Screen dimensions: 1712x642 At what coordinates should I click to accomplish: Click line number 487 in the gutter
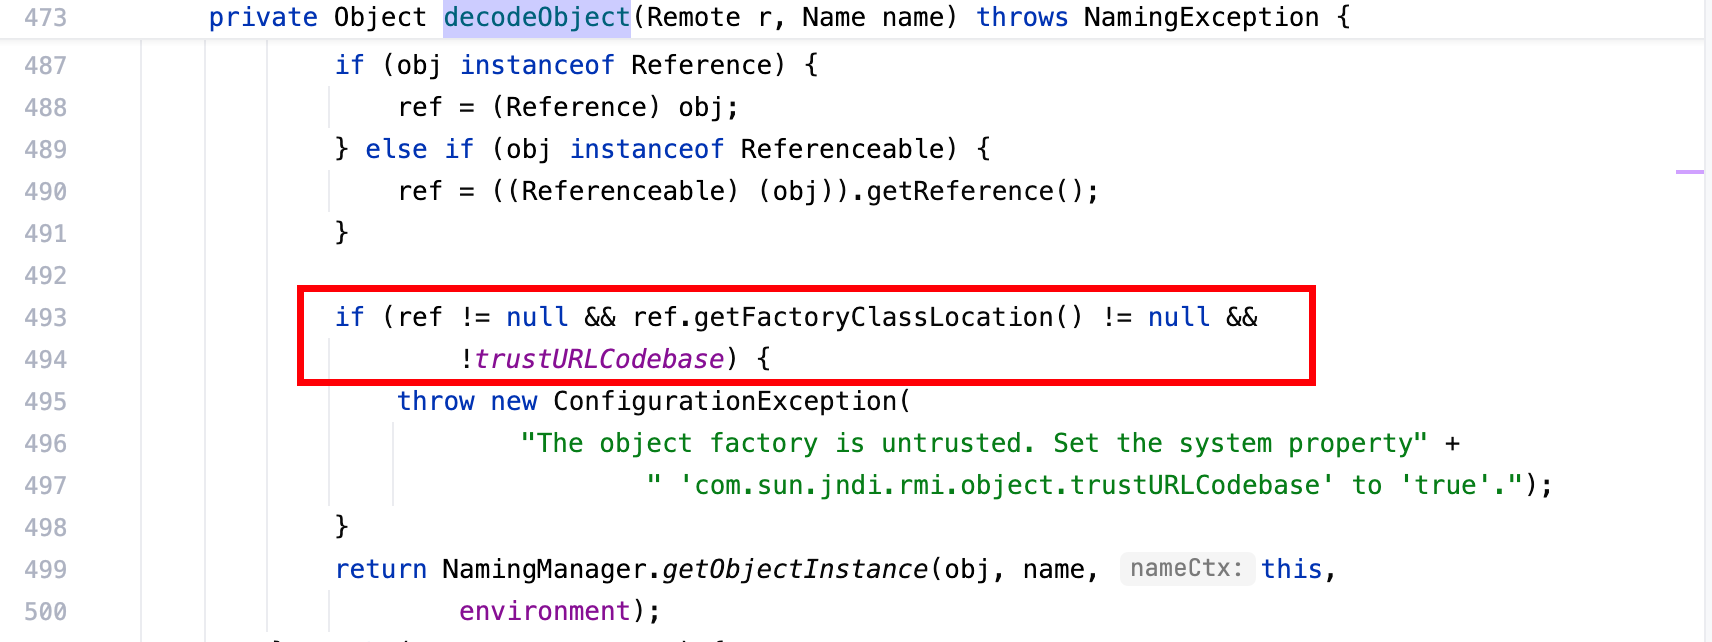[x=46, y=65]
